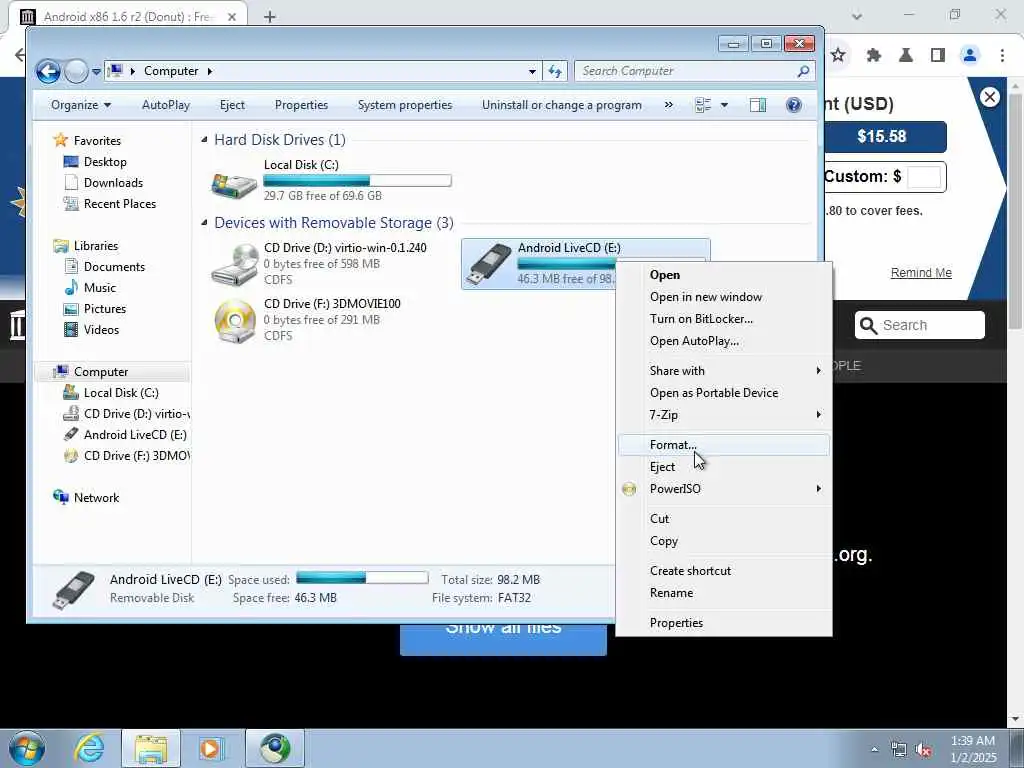
Task: Open the Pictures library
Action: [x=104, y=308]
